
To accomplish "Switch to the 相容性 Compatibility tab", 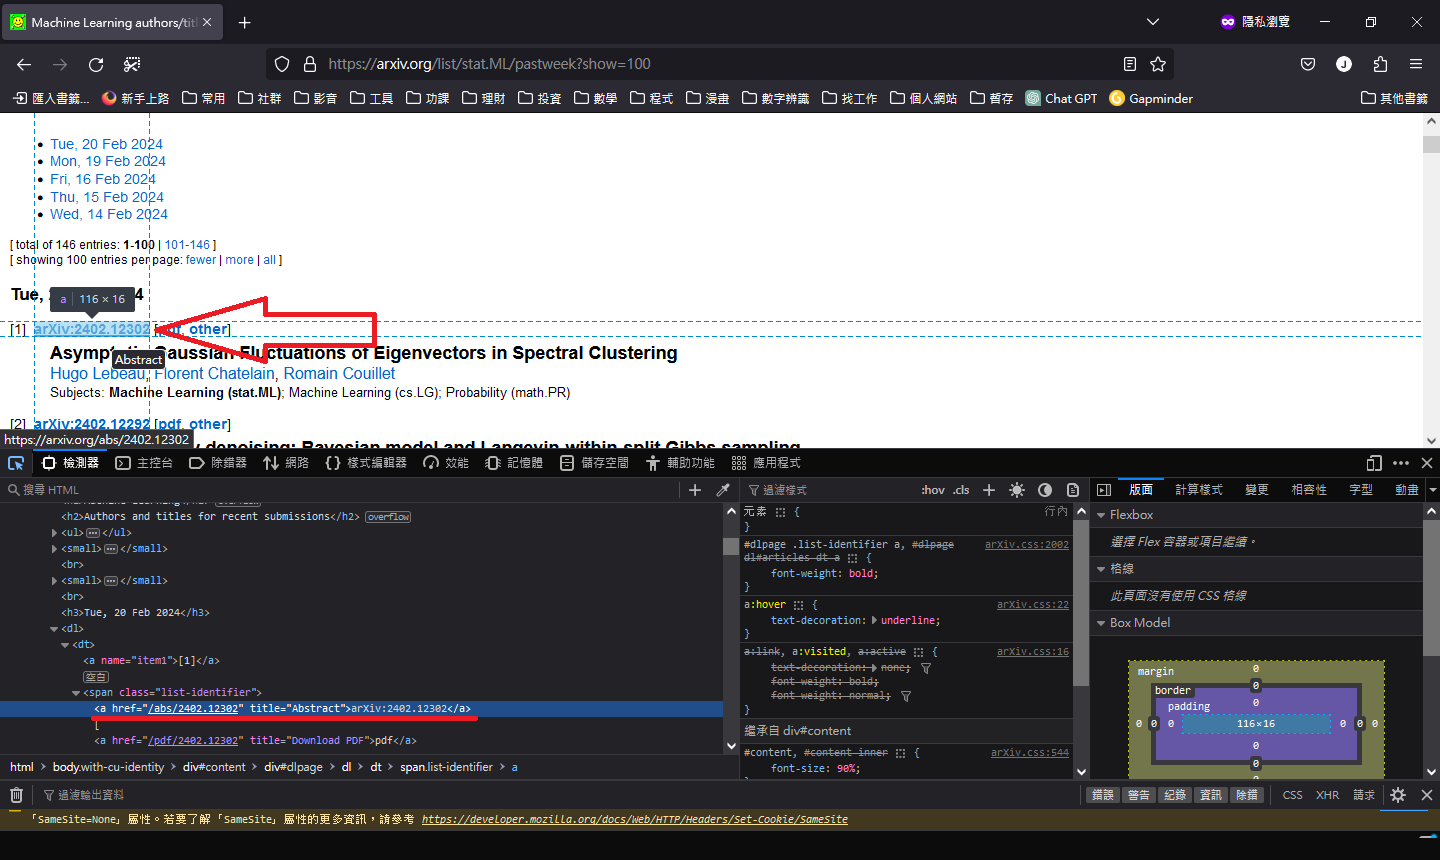I will point(1309,490).
